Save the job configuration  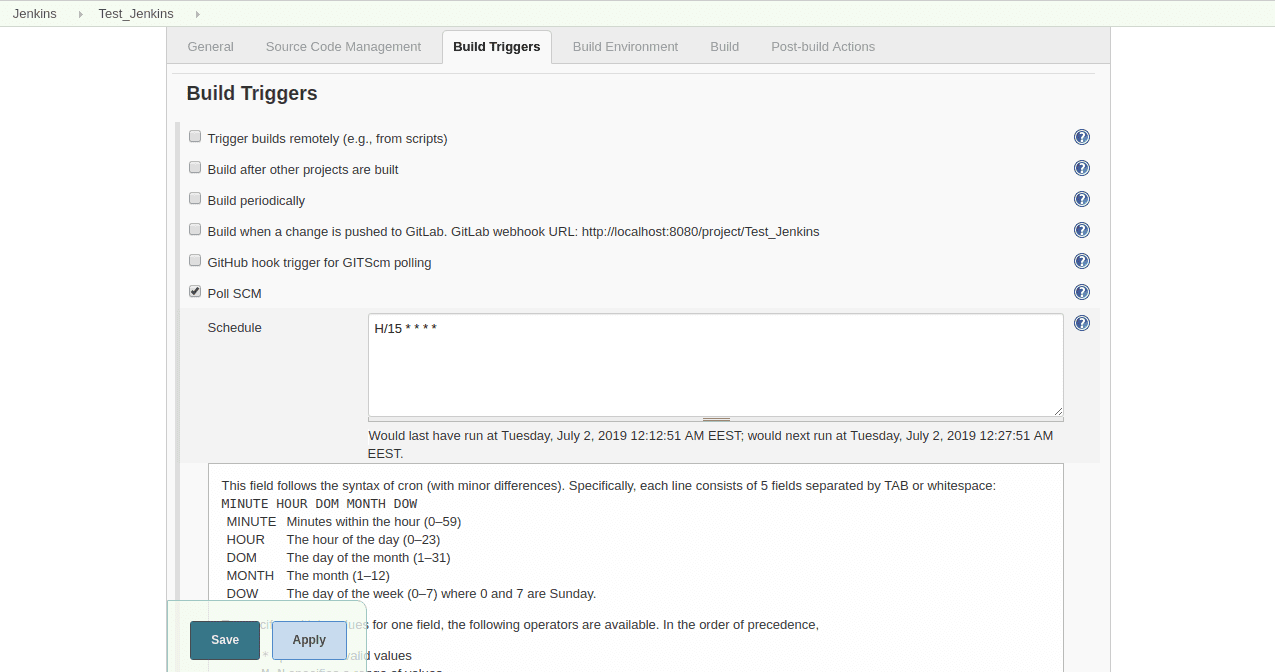click(225, 640)
